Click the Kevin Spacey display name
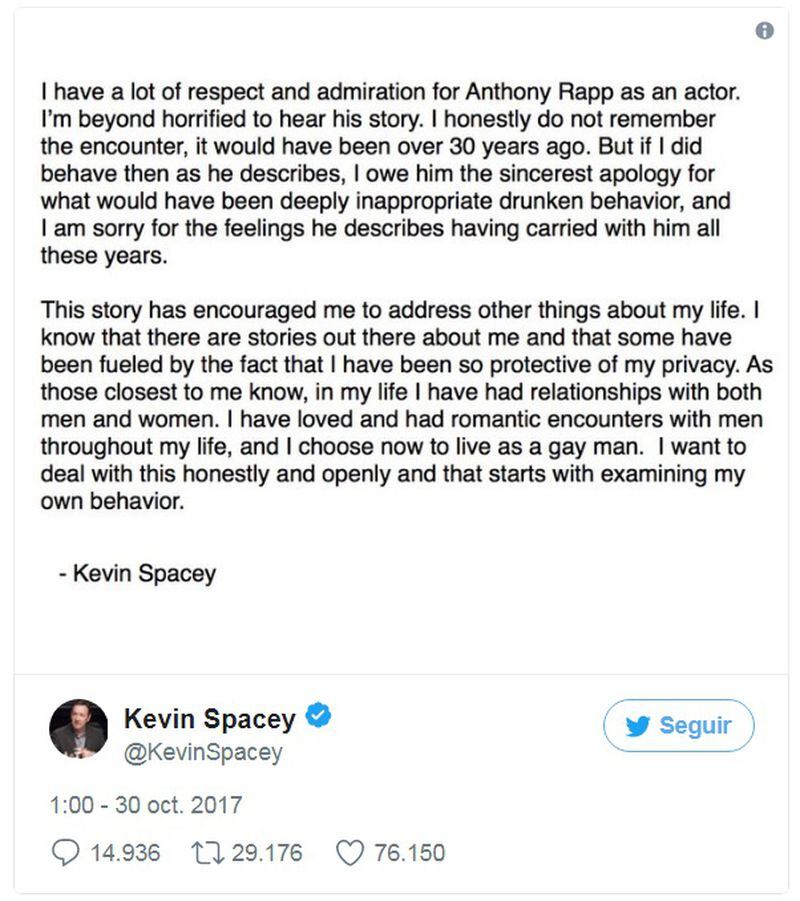Viewport: 800px width, 901px height. (x=210, y=718)
